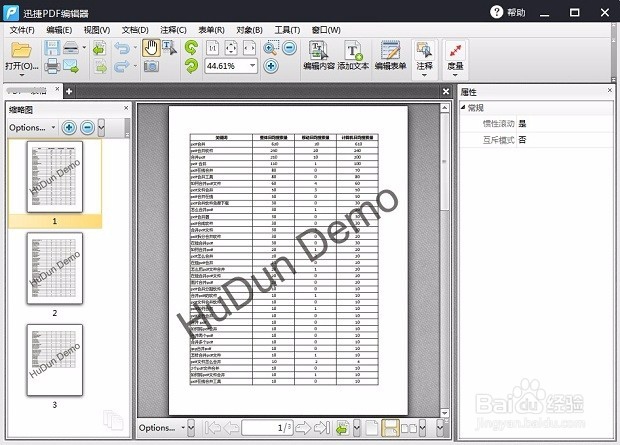Open the Comment tool group (注释)
Viewport: 620px width, 445px height.
pyautogui.click(x=424, y=59)
